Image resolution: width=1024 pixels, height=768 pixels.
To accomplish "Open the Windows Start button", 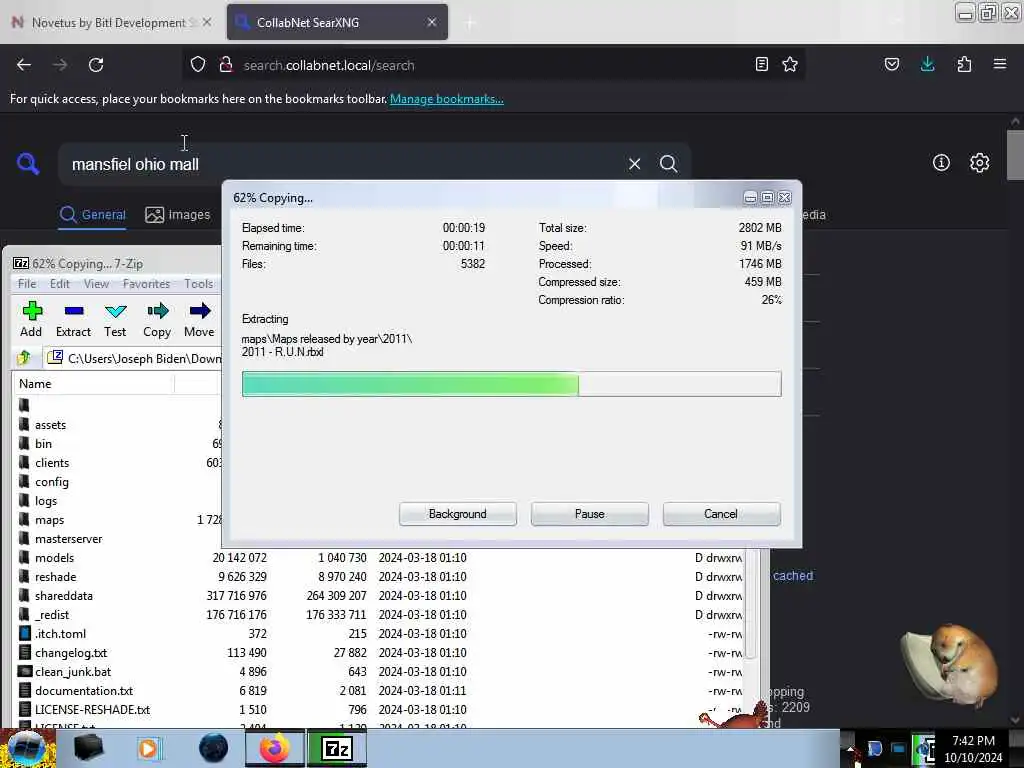I will 25,748.
